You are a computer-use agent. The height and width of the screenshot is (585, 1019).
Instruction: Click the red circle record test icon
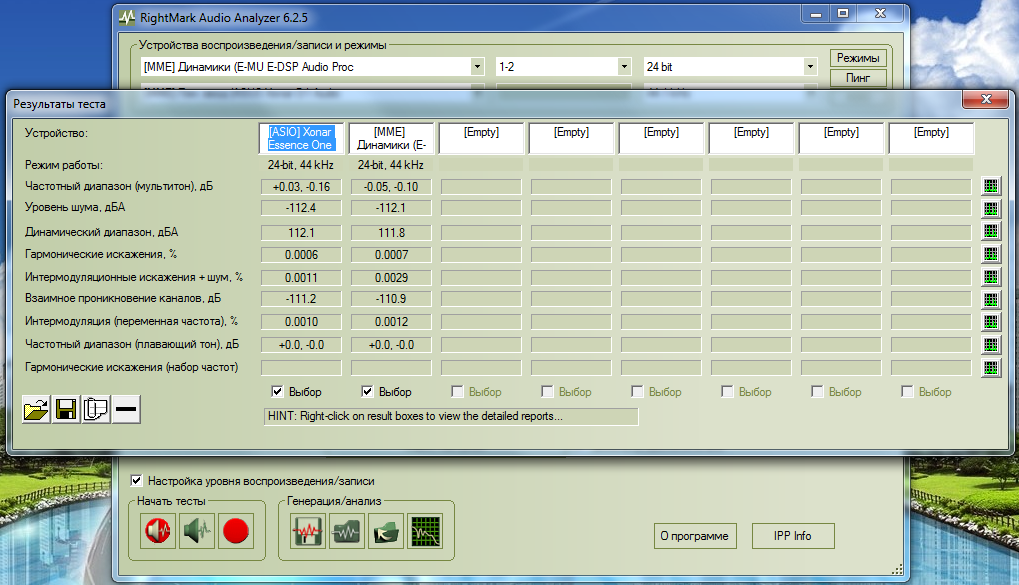(x=236, y=531)
